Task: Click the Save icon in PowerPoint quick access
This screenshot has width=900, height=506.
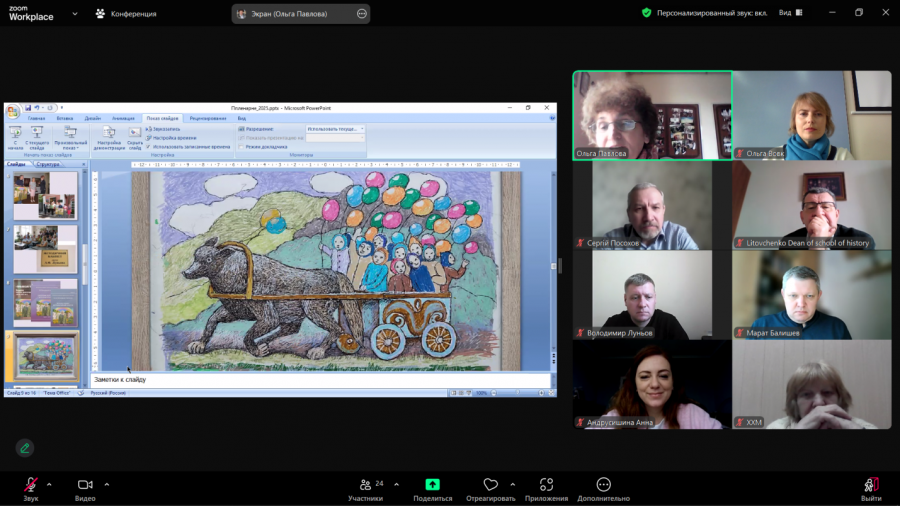Action: [x=28, y=108]
